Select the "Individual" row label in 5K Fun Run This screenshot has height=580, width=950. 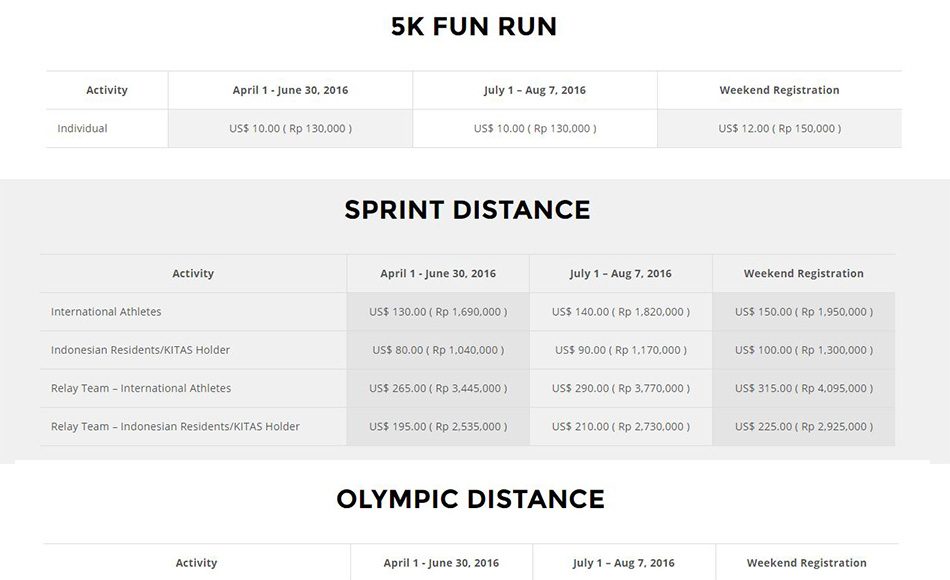tap(82, 128)
